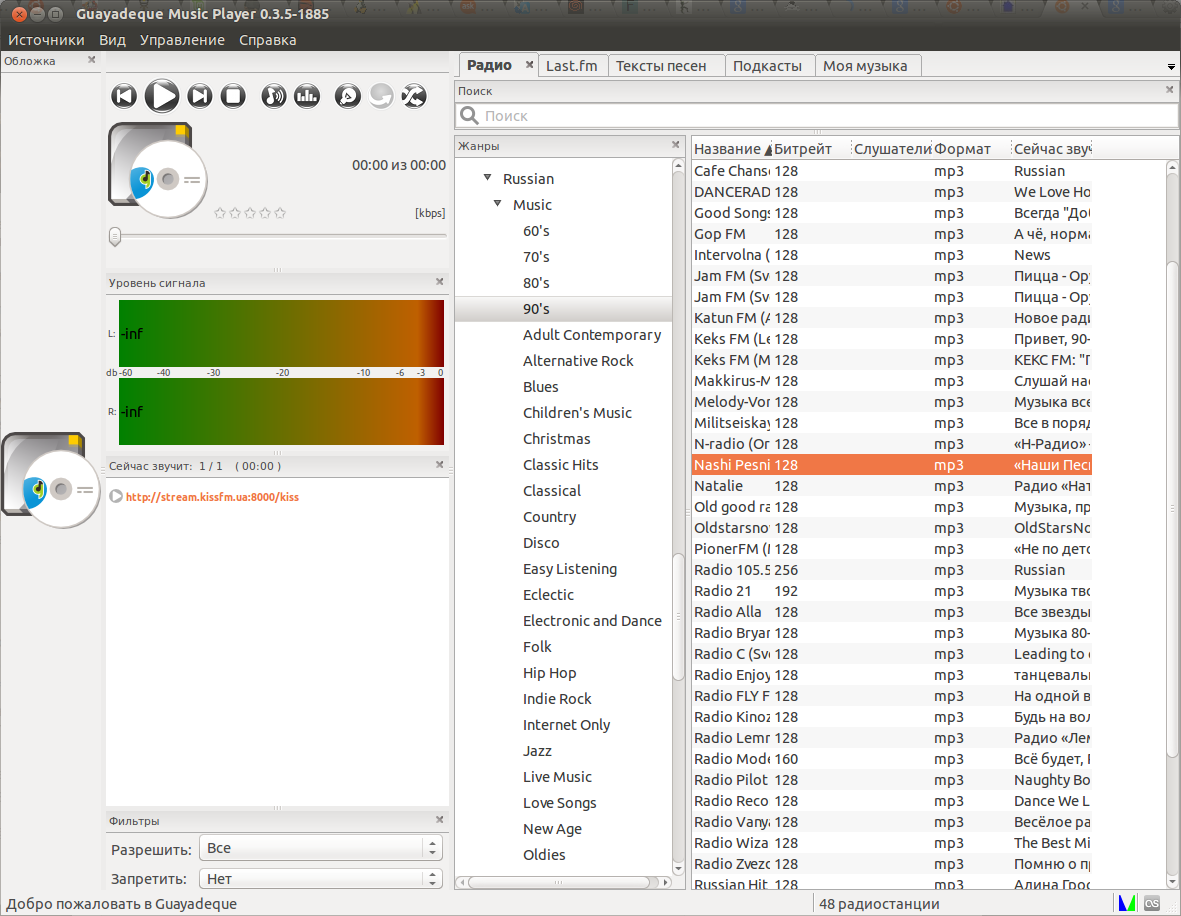Click the large cover art in Обложка panel

[50, 480]
